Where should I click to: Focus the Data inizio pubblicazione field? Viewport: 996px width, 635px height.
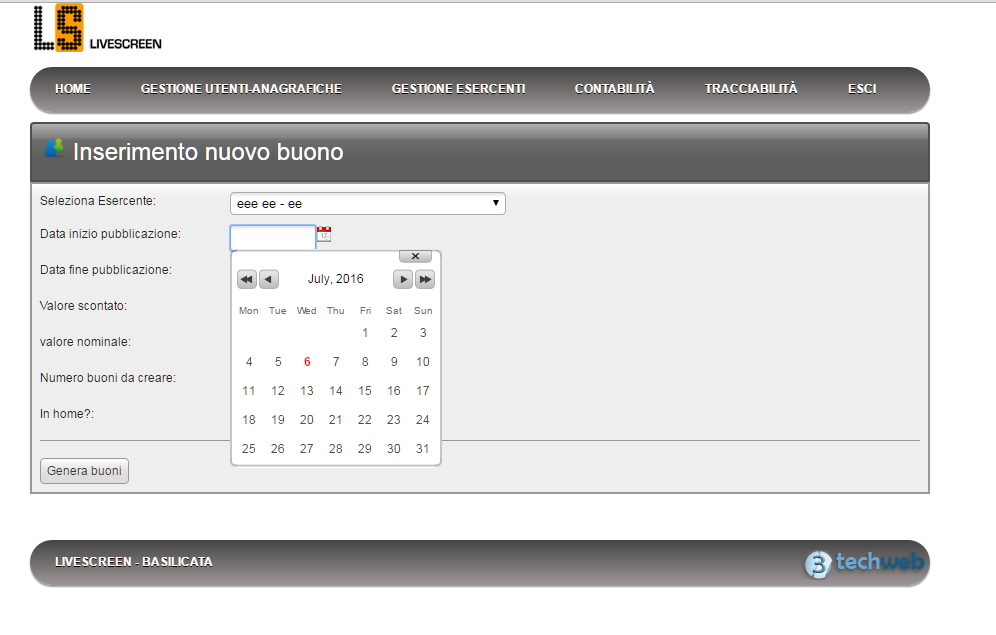(x=273, y=237)
